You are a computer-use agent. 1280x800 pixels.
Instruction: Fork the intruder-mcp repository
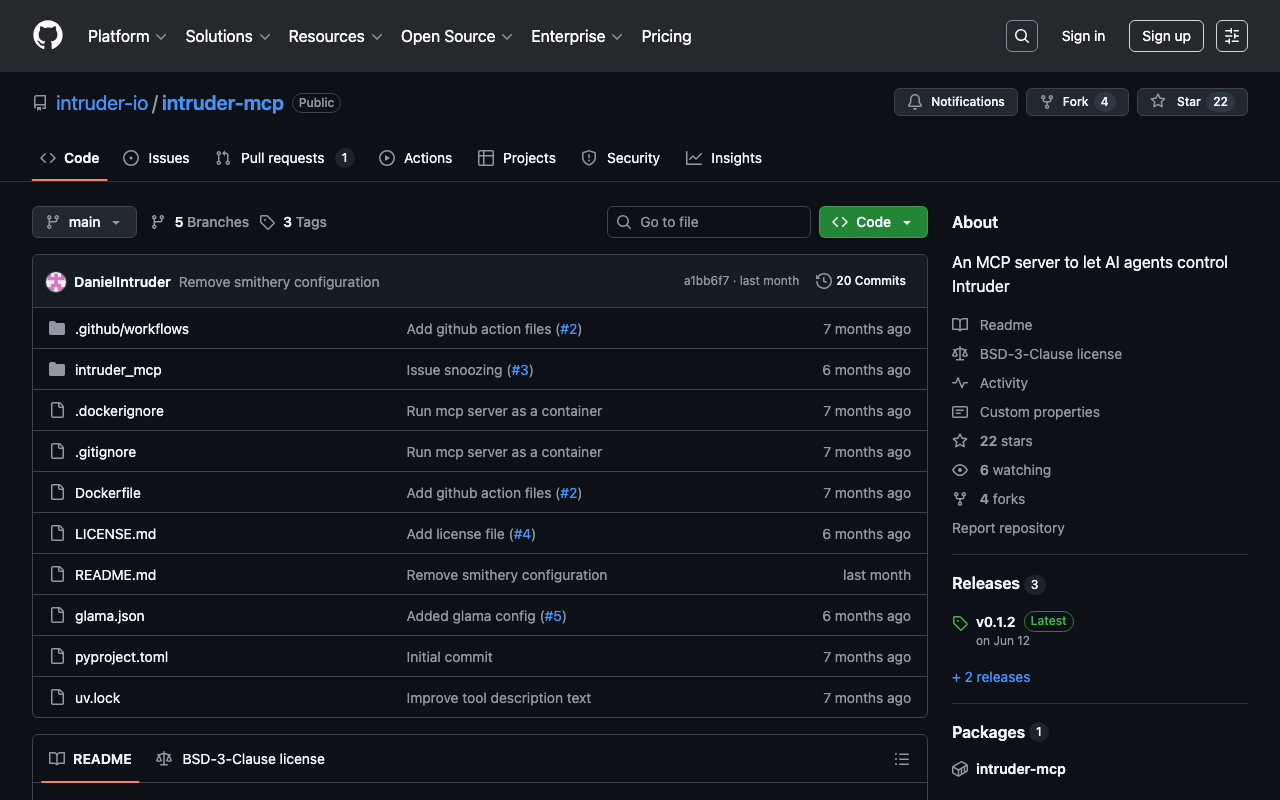(1064, 102)
